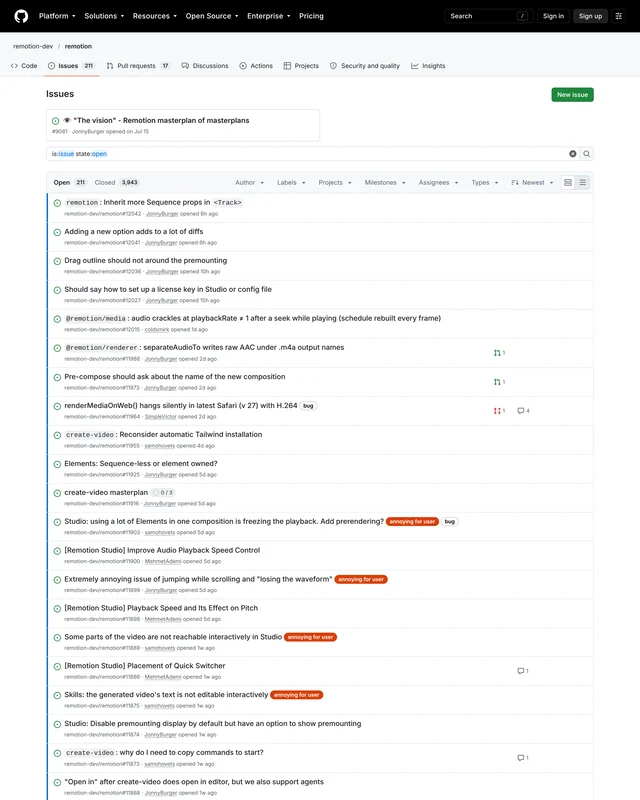This screenshot has height=800, width=640.
Task: Open comments icon on Placement of Quick Switcher issue
Action: (523, 671)
